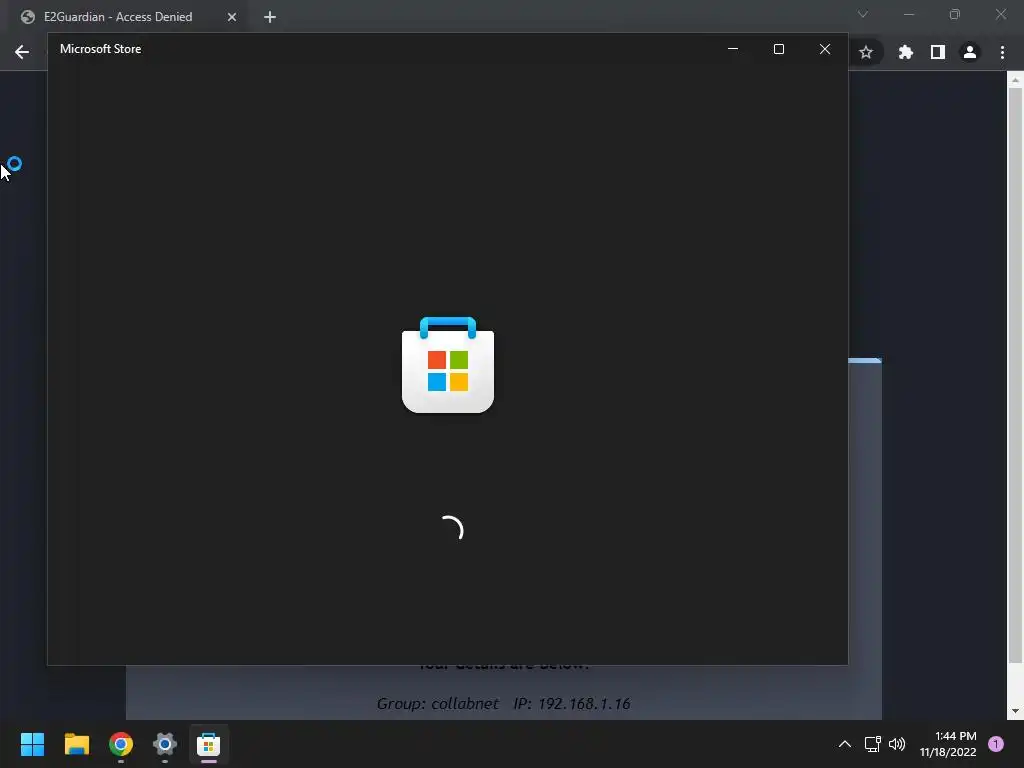Screen dimensions: 1024x768
Task: Go back in the Chrome browser
Action: [x=22, y=52]
